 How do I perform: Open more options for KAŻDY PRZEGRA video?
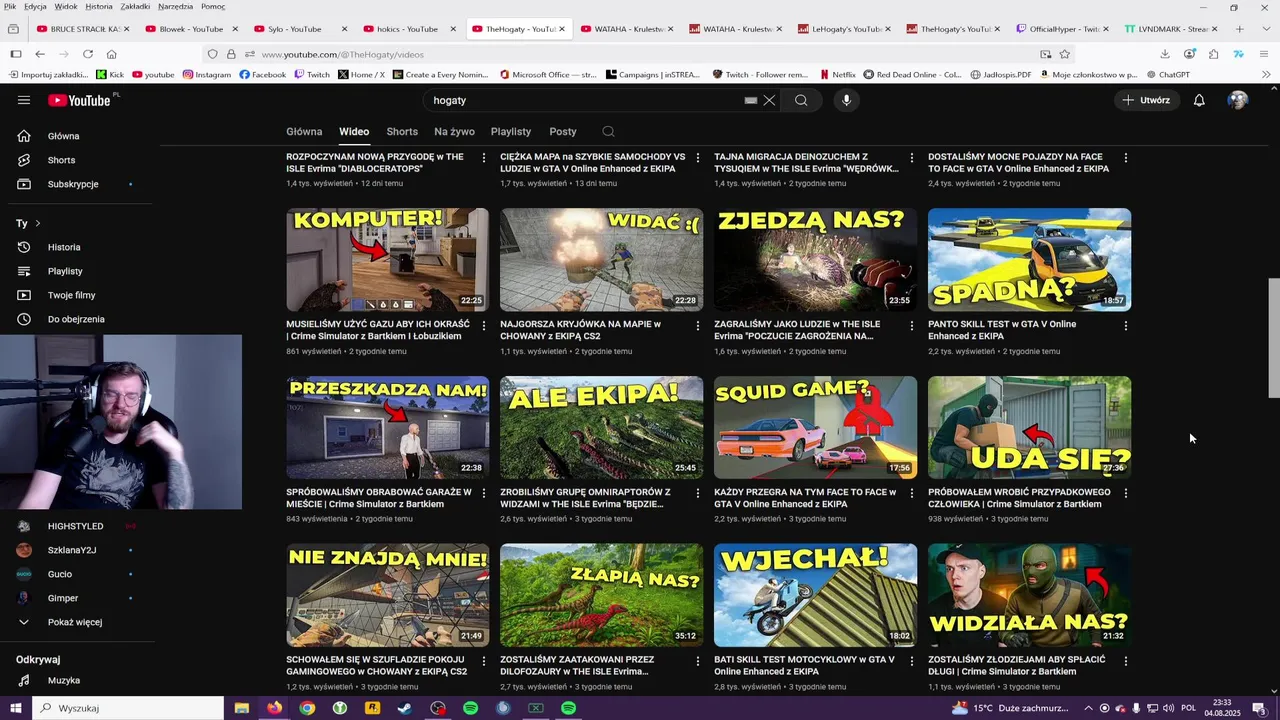[x=911, y=493]
